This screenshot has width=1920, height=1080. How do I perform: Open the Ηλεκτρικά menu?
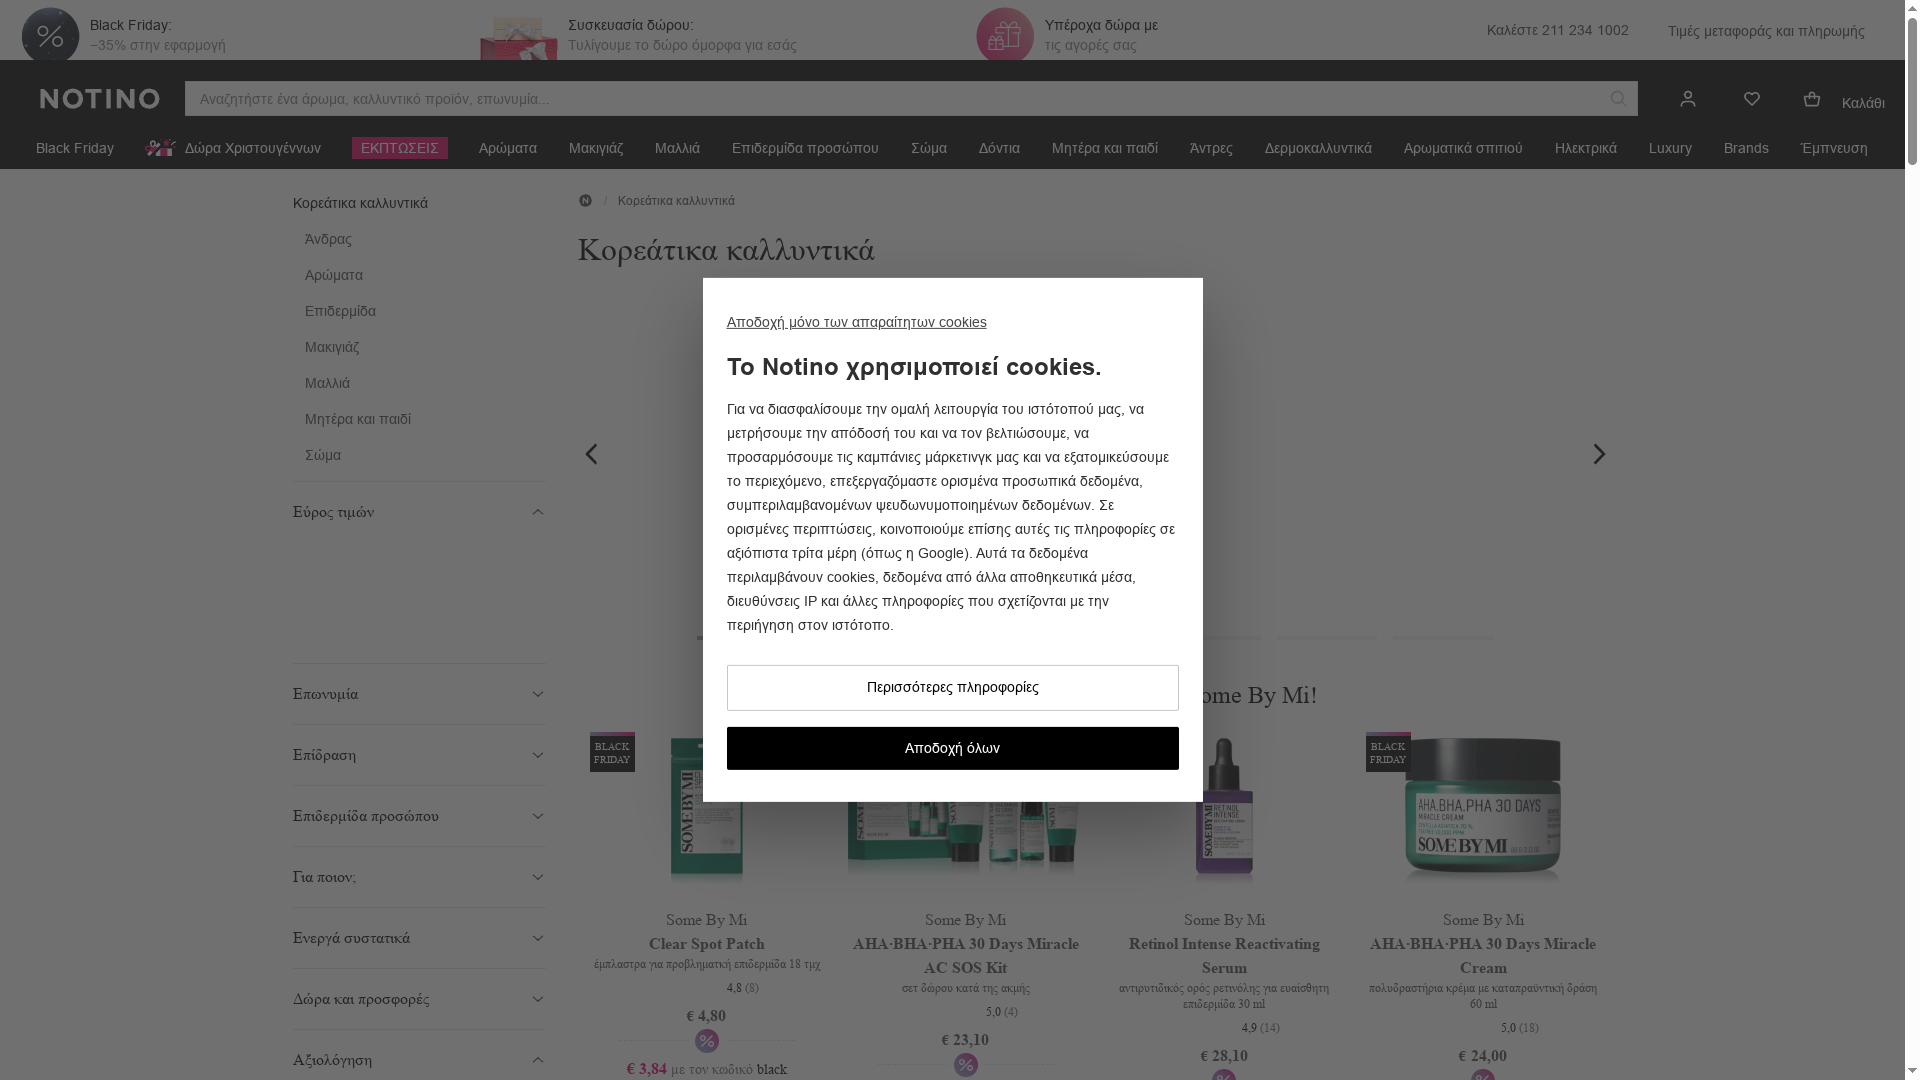1586,148
